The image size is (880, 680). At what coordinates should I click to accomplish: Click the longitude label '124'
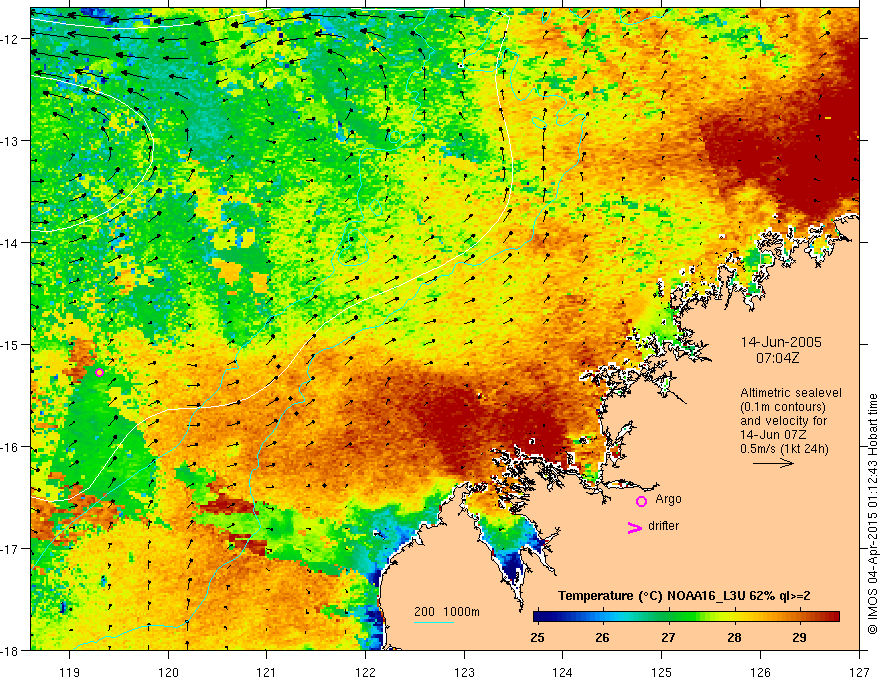563,672
